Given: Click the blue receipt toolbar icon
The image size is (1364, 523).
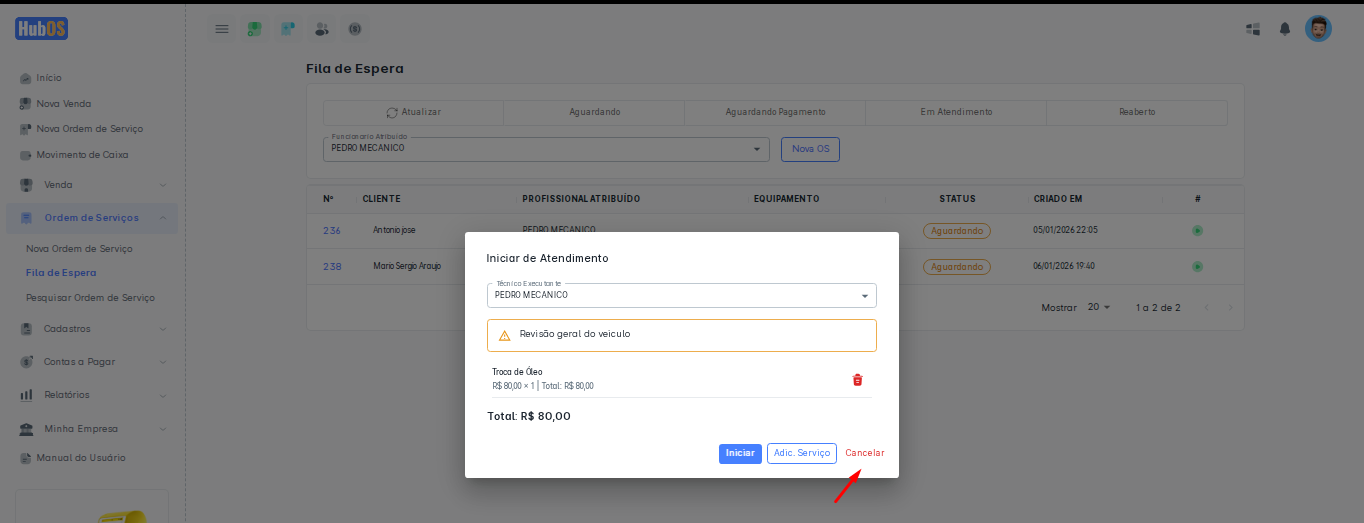Looking at the screenshot, I should point(288,29).
